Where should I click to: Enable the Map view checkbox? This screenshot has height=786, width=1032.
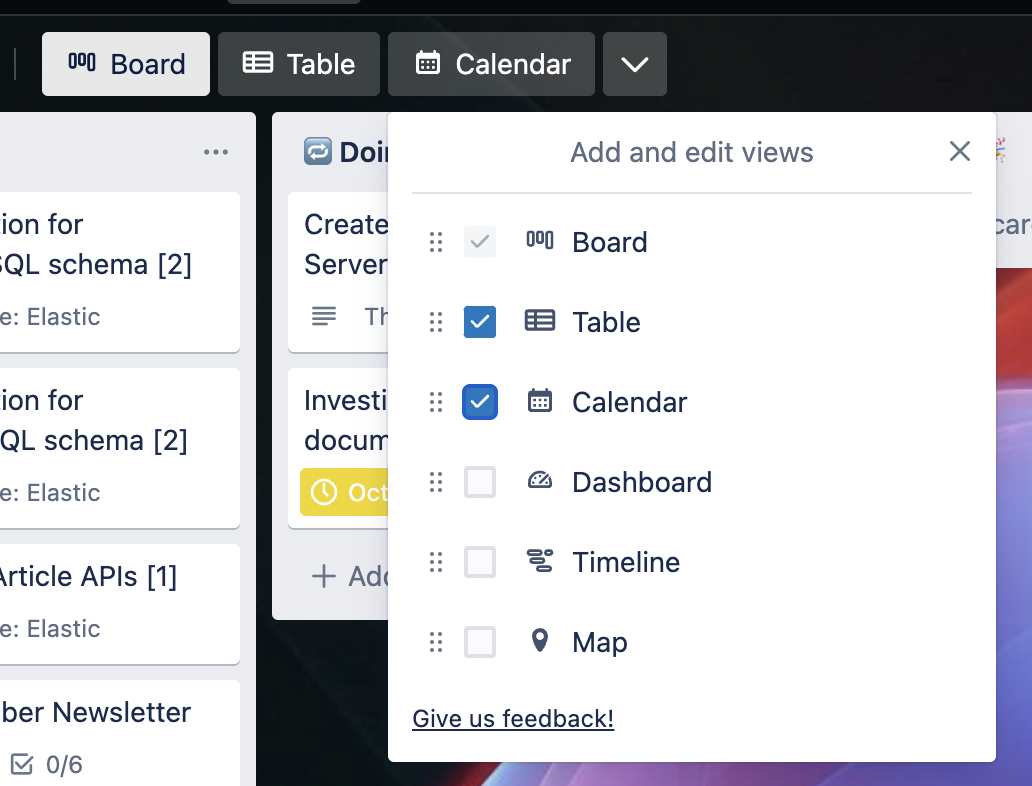[x=479, y=642]
